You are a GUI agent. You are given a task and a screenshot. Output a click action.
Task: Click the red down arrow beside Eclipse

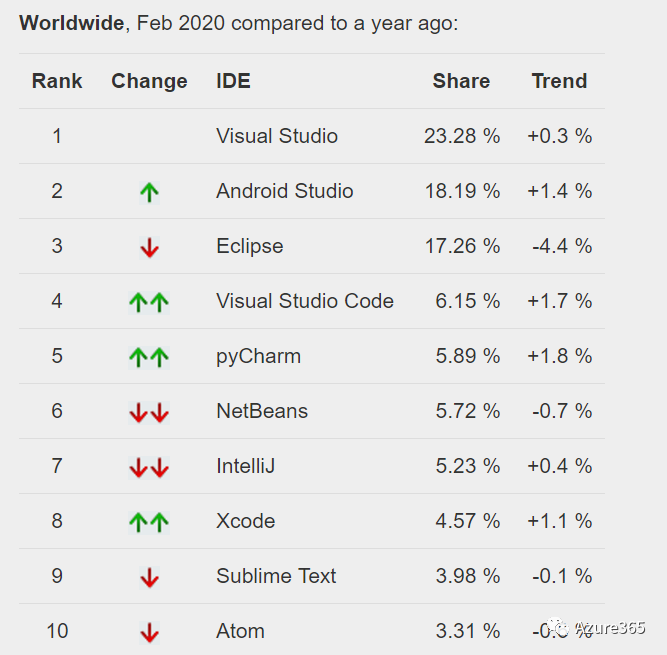pyautogui.click(x=149, y=247)
